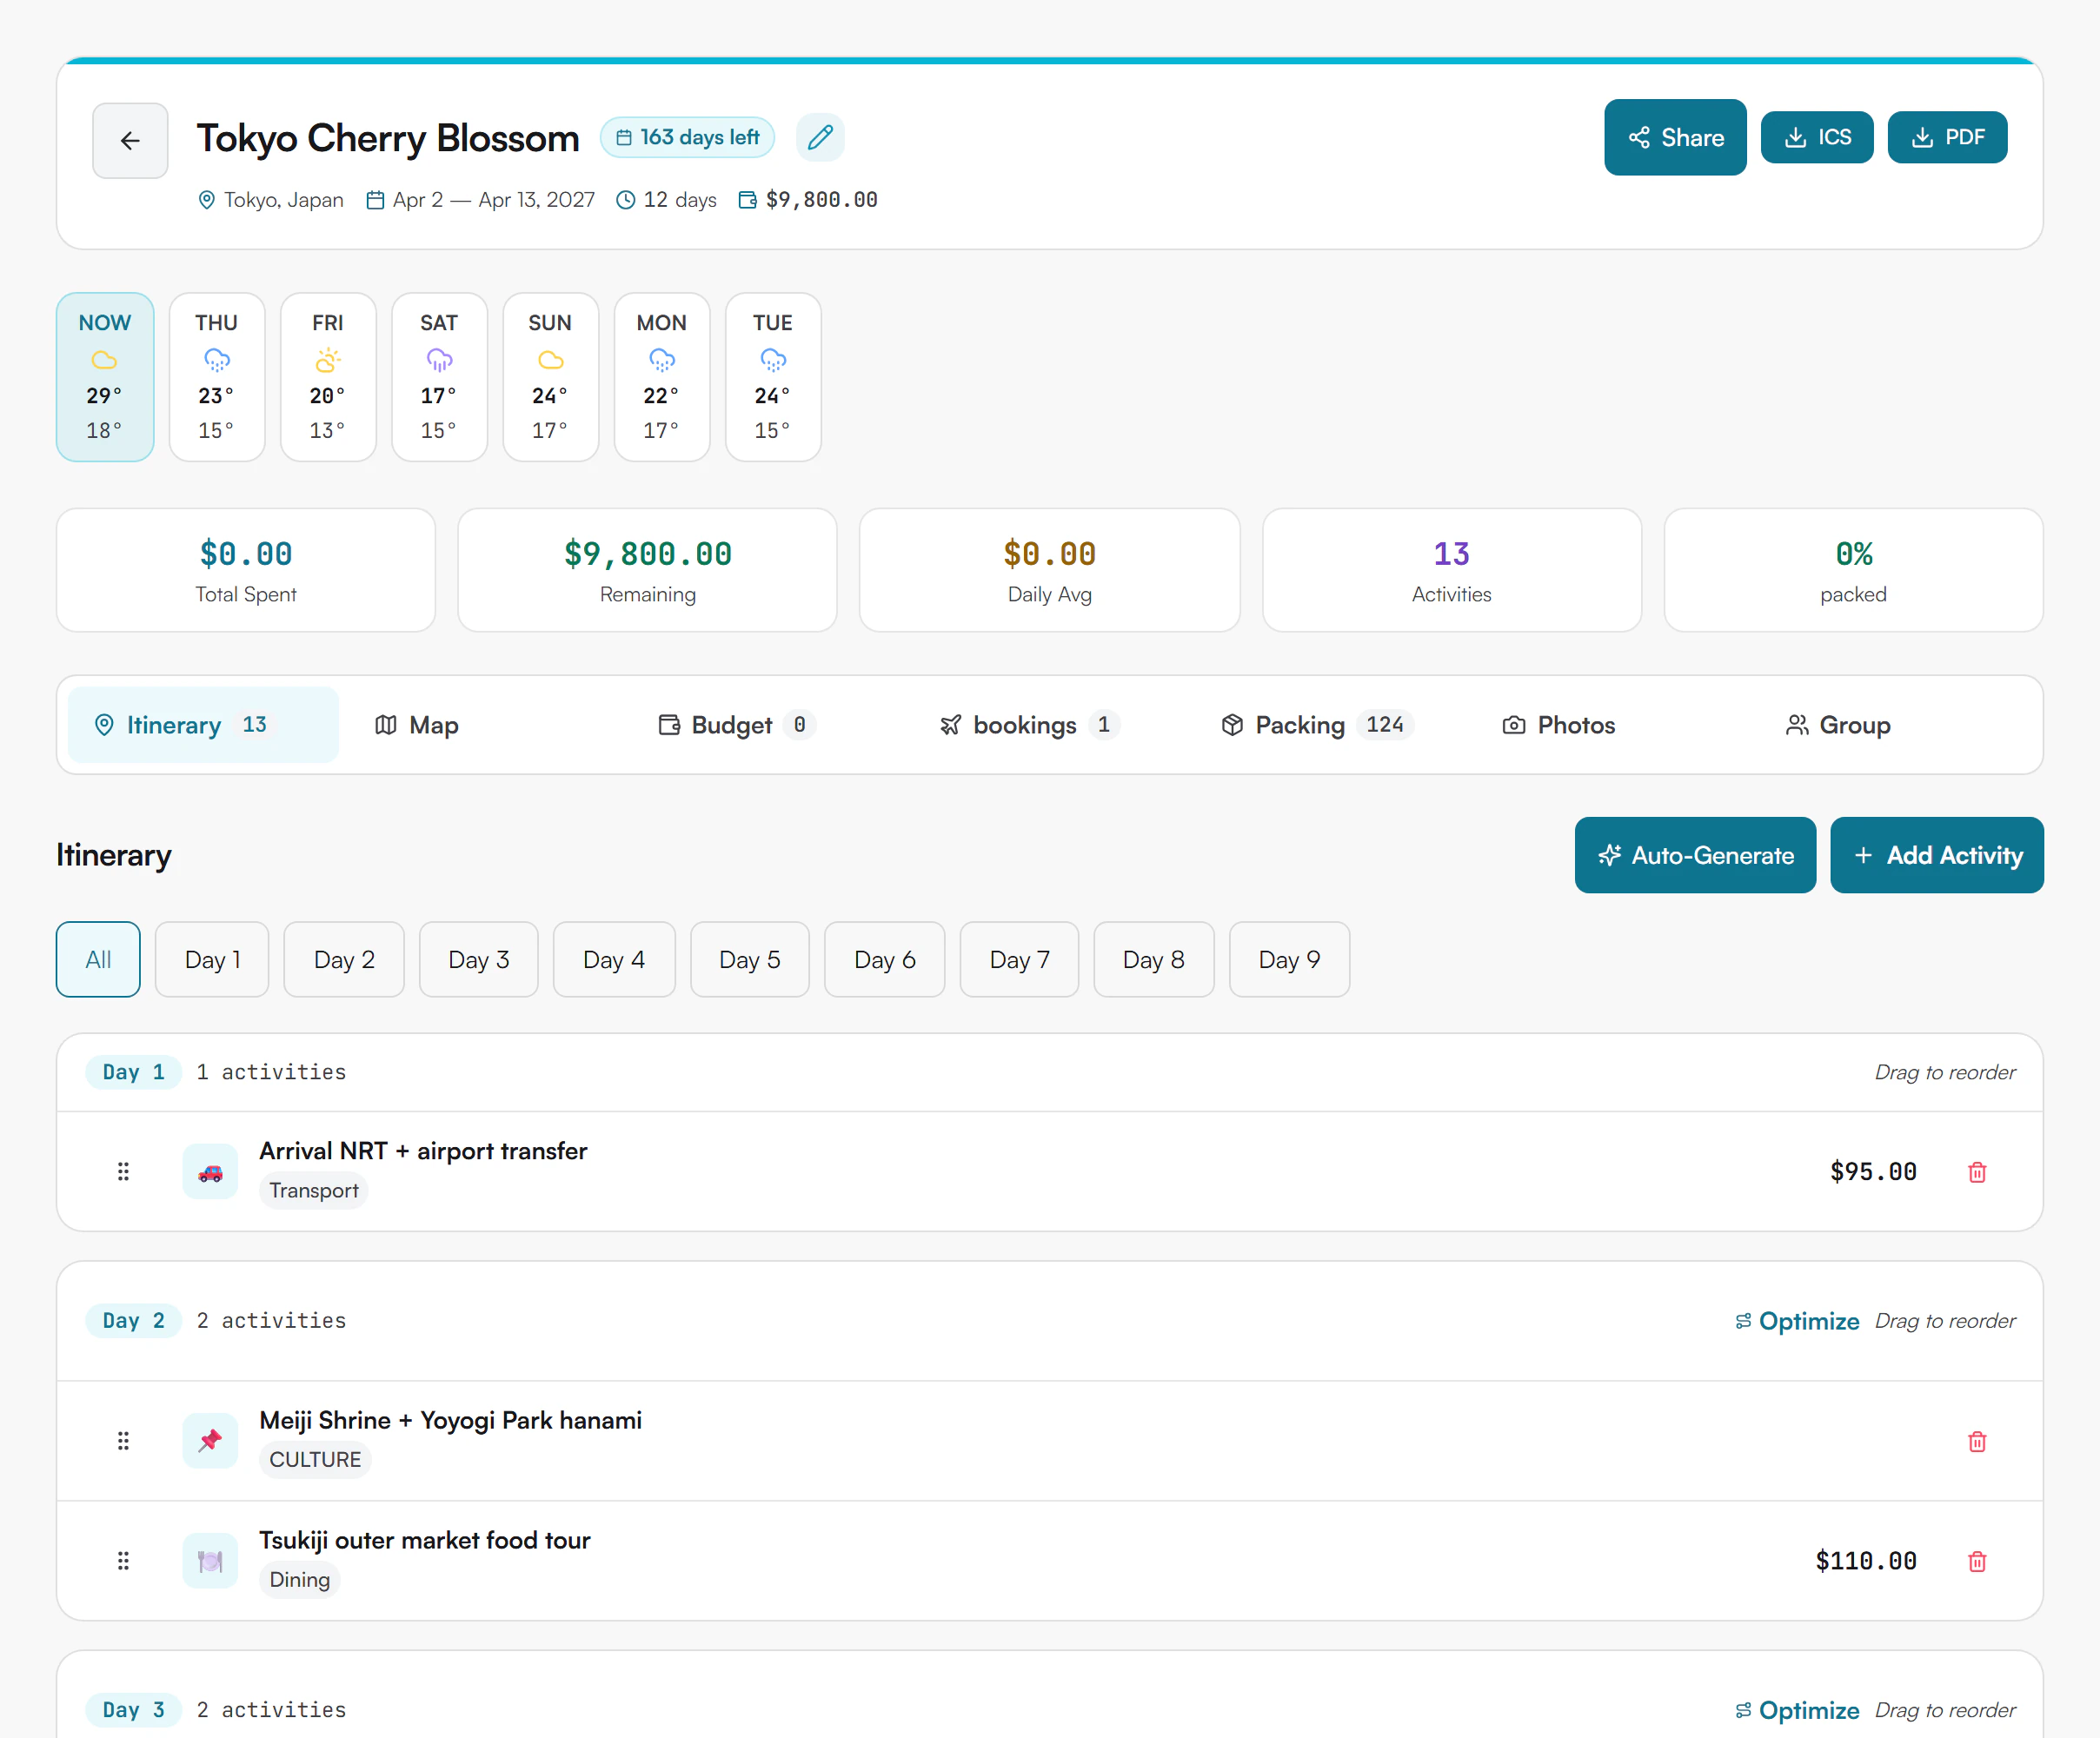This screenshot has width=2100, height=1738.
Task: Filter itinerary to Day 9
Action: pyautogui.click(x=1290, y=960)
